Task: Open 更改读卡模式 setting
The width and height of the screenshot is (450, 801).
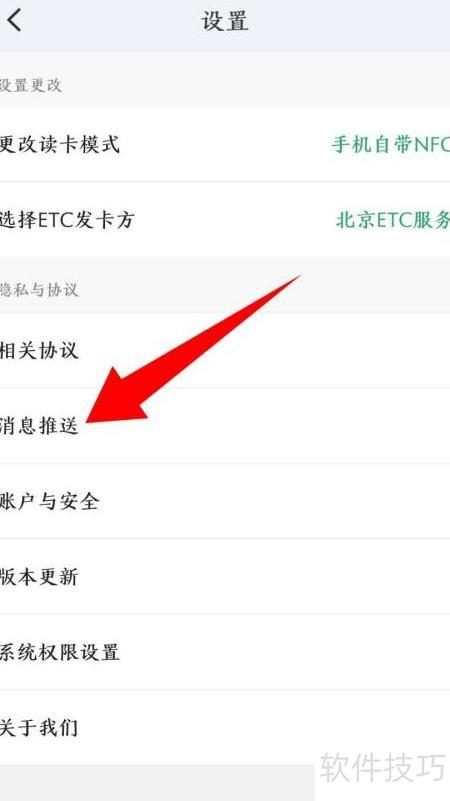Action: point(225,144)
